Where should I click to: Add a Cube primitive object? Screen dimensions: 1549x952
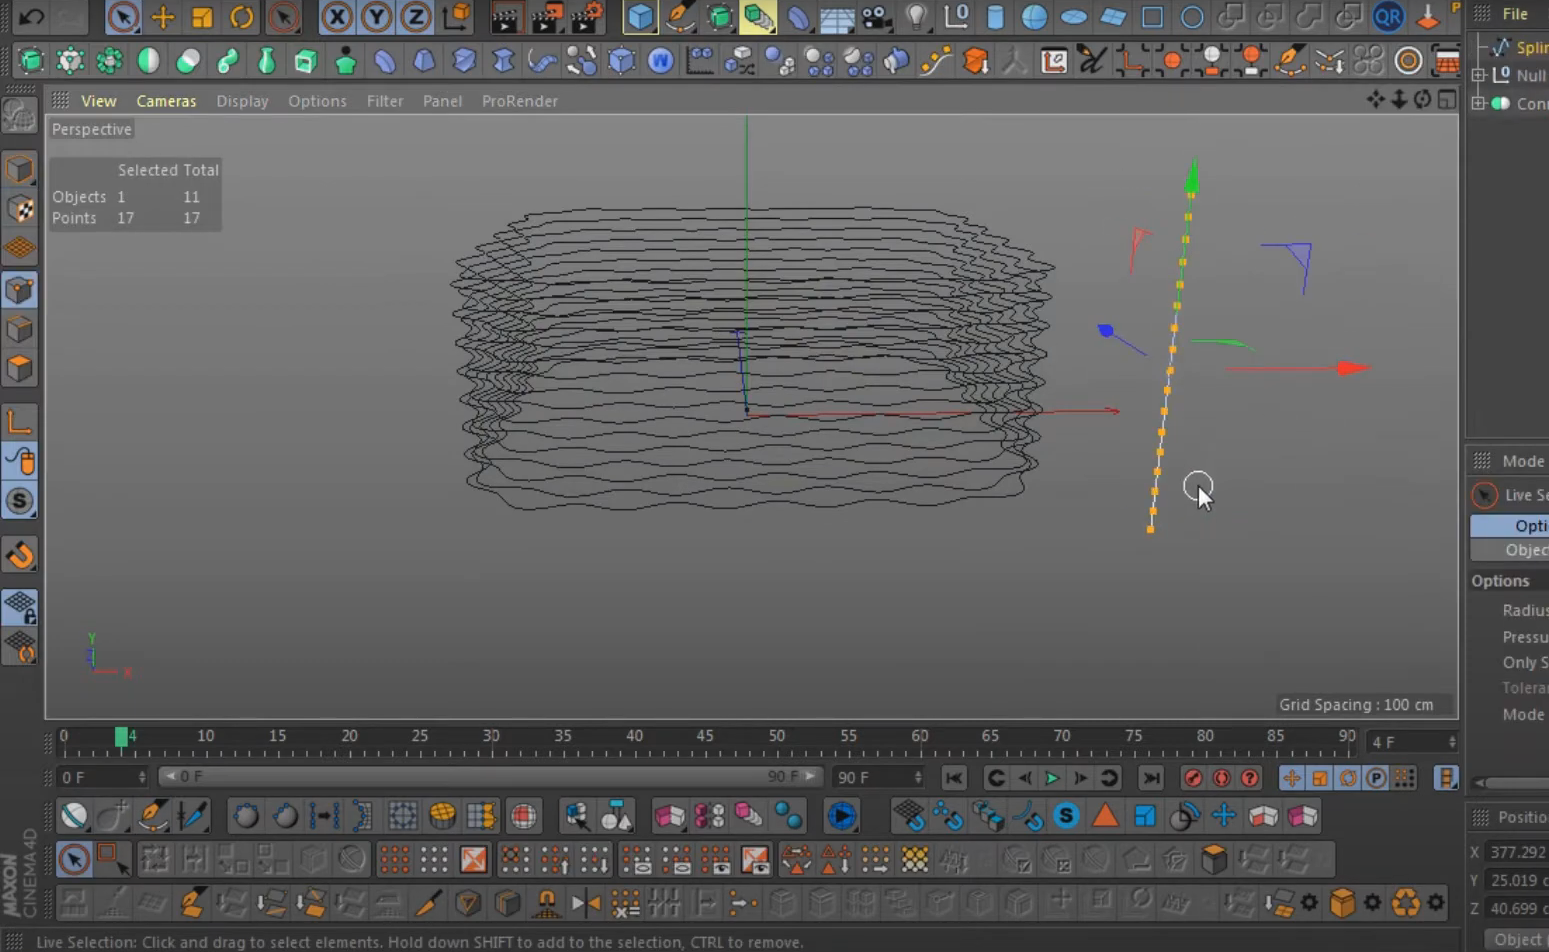click(640, 17)
